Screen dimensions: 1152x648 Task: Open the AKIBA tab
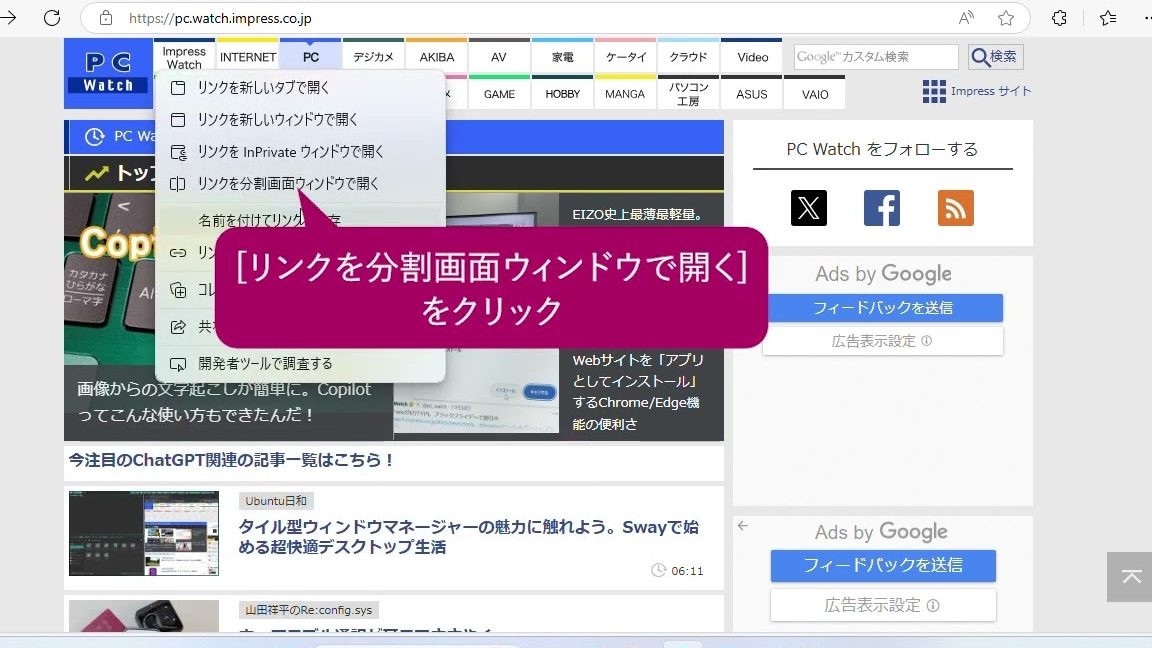(x=436, y=57)
